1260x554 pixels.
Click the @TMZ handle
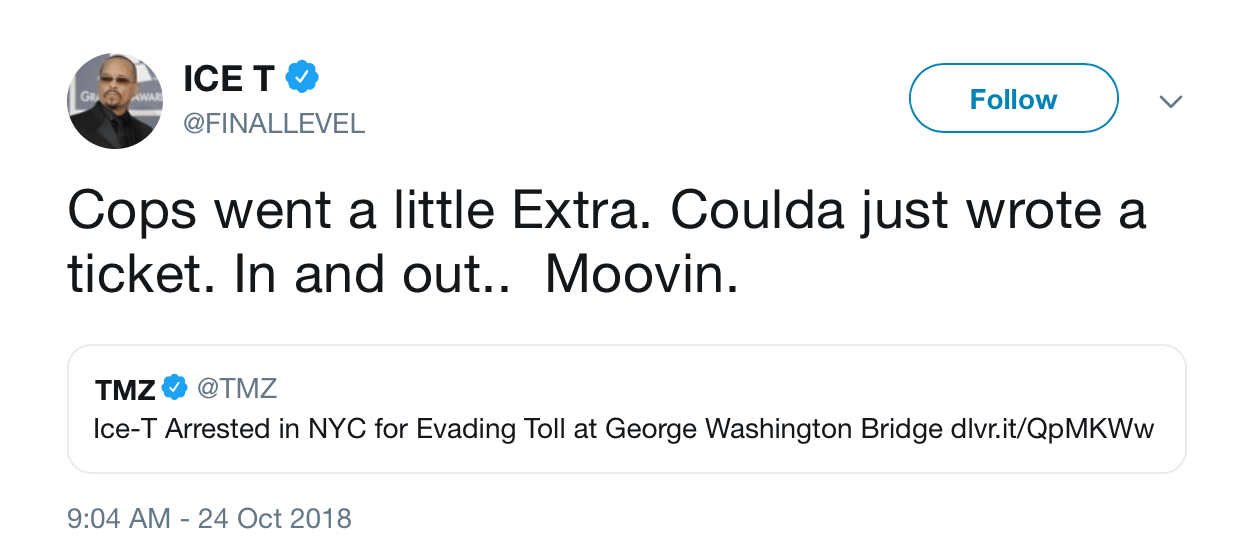pyautogui.click(x=236, y=387)
